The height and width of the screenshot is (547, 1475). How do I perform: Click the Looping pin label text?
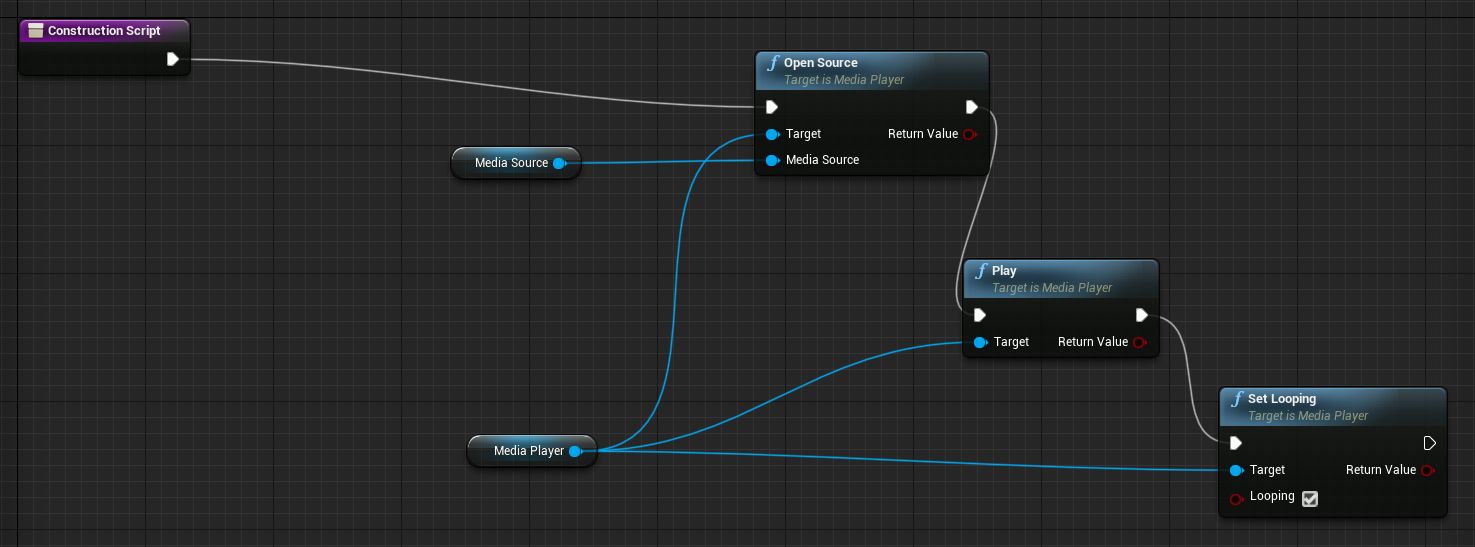pos(1272,496)
